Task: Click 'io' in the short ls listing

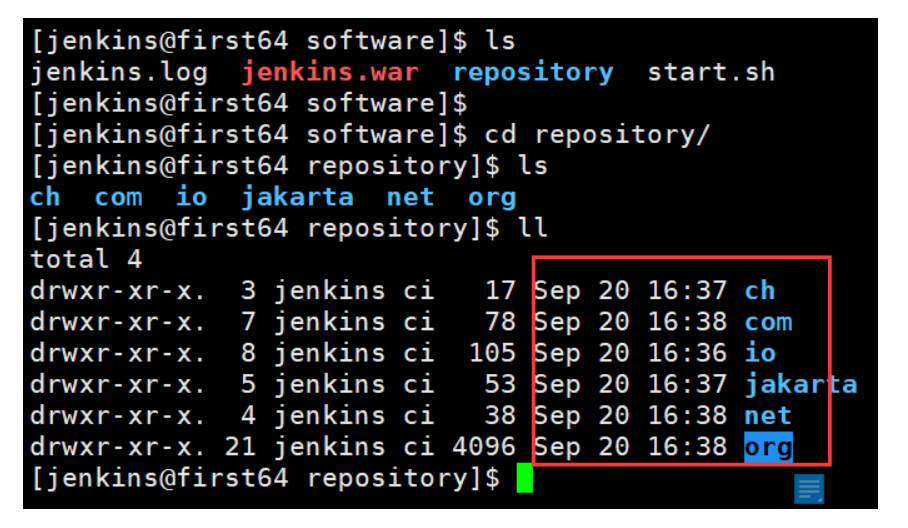Action: [x=192, y=197]
